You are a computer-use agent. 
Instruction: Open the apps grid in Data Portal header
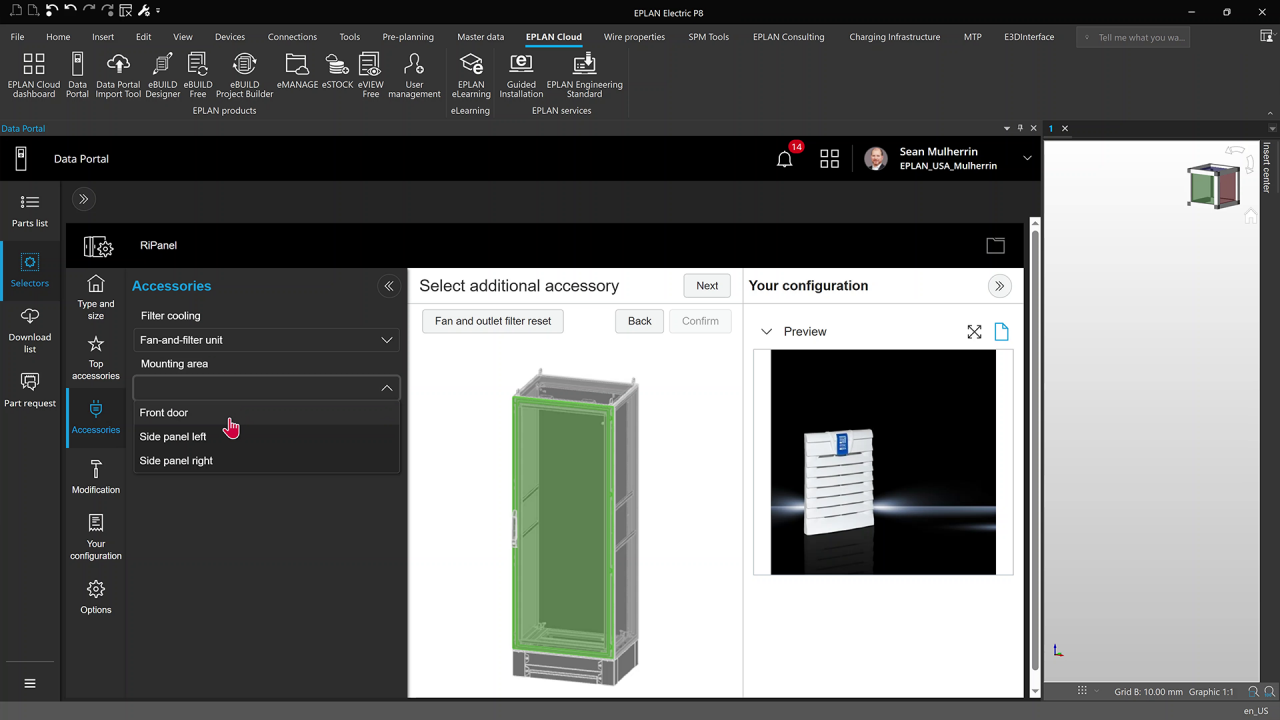point(829,158)
